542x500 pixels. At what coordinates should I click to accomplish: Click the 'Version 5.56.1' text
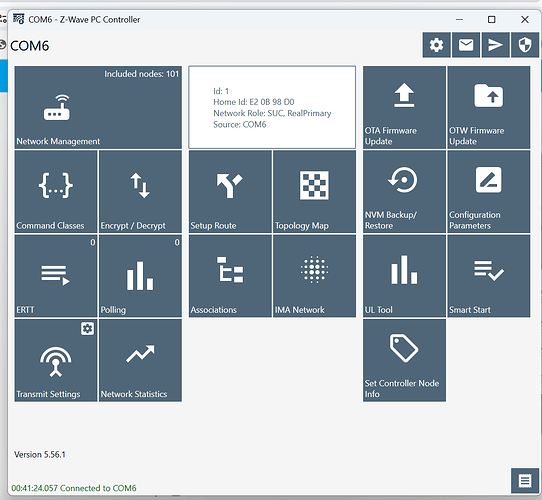pyautogui.click(x=40, y=454)
